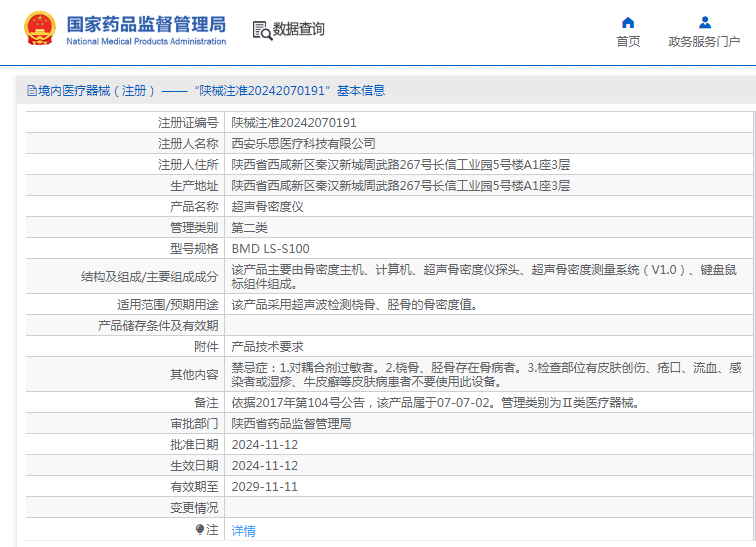Click the 附件 row label
The height and width of the screenshot is (547, 756).
click(x=206, y=347)
